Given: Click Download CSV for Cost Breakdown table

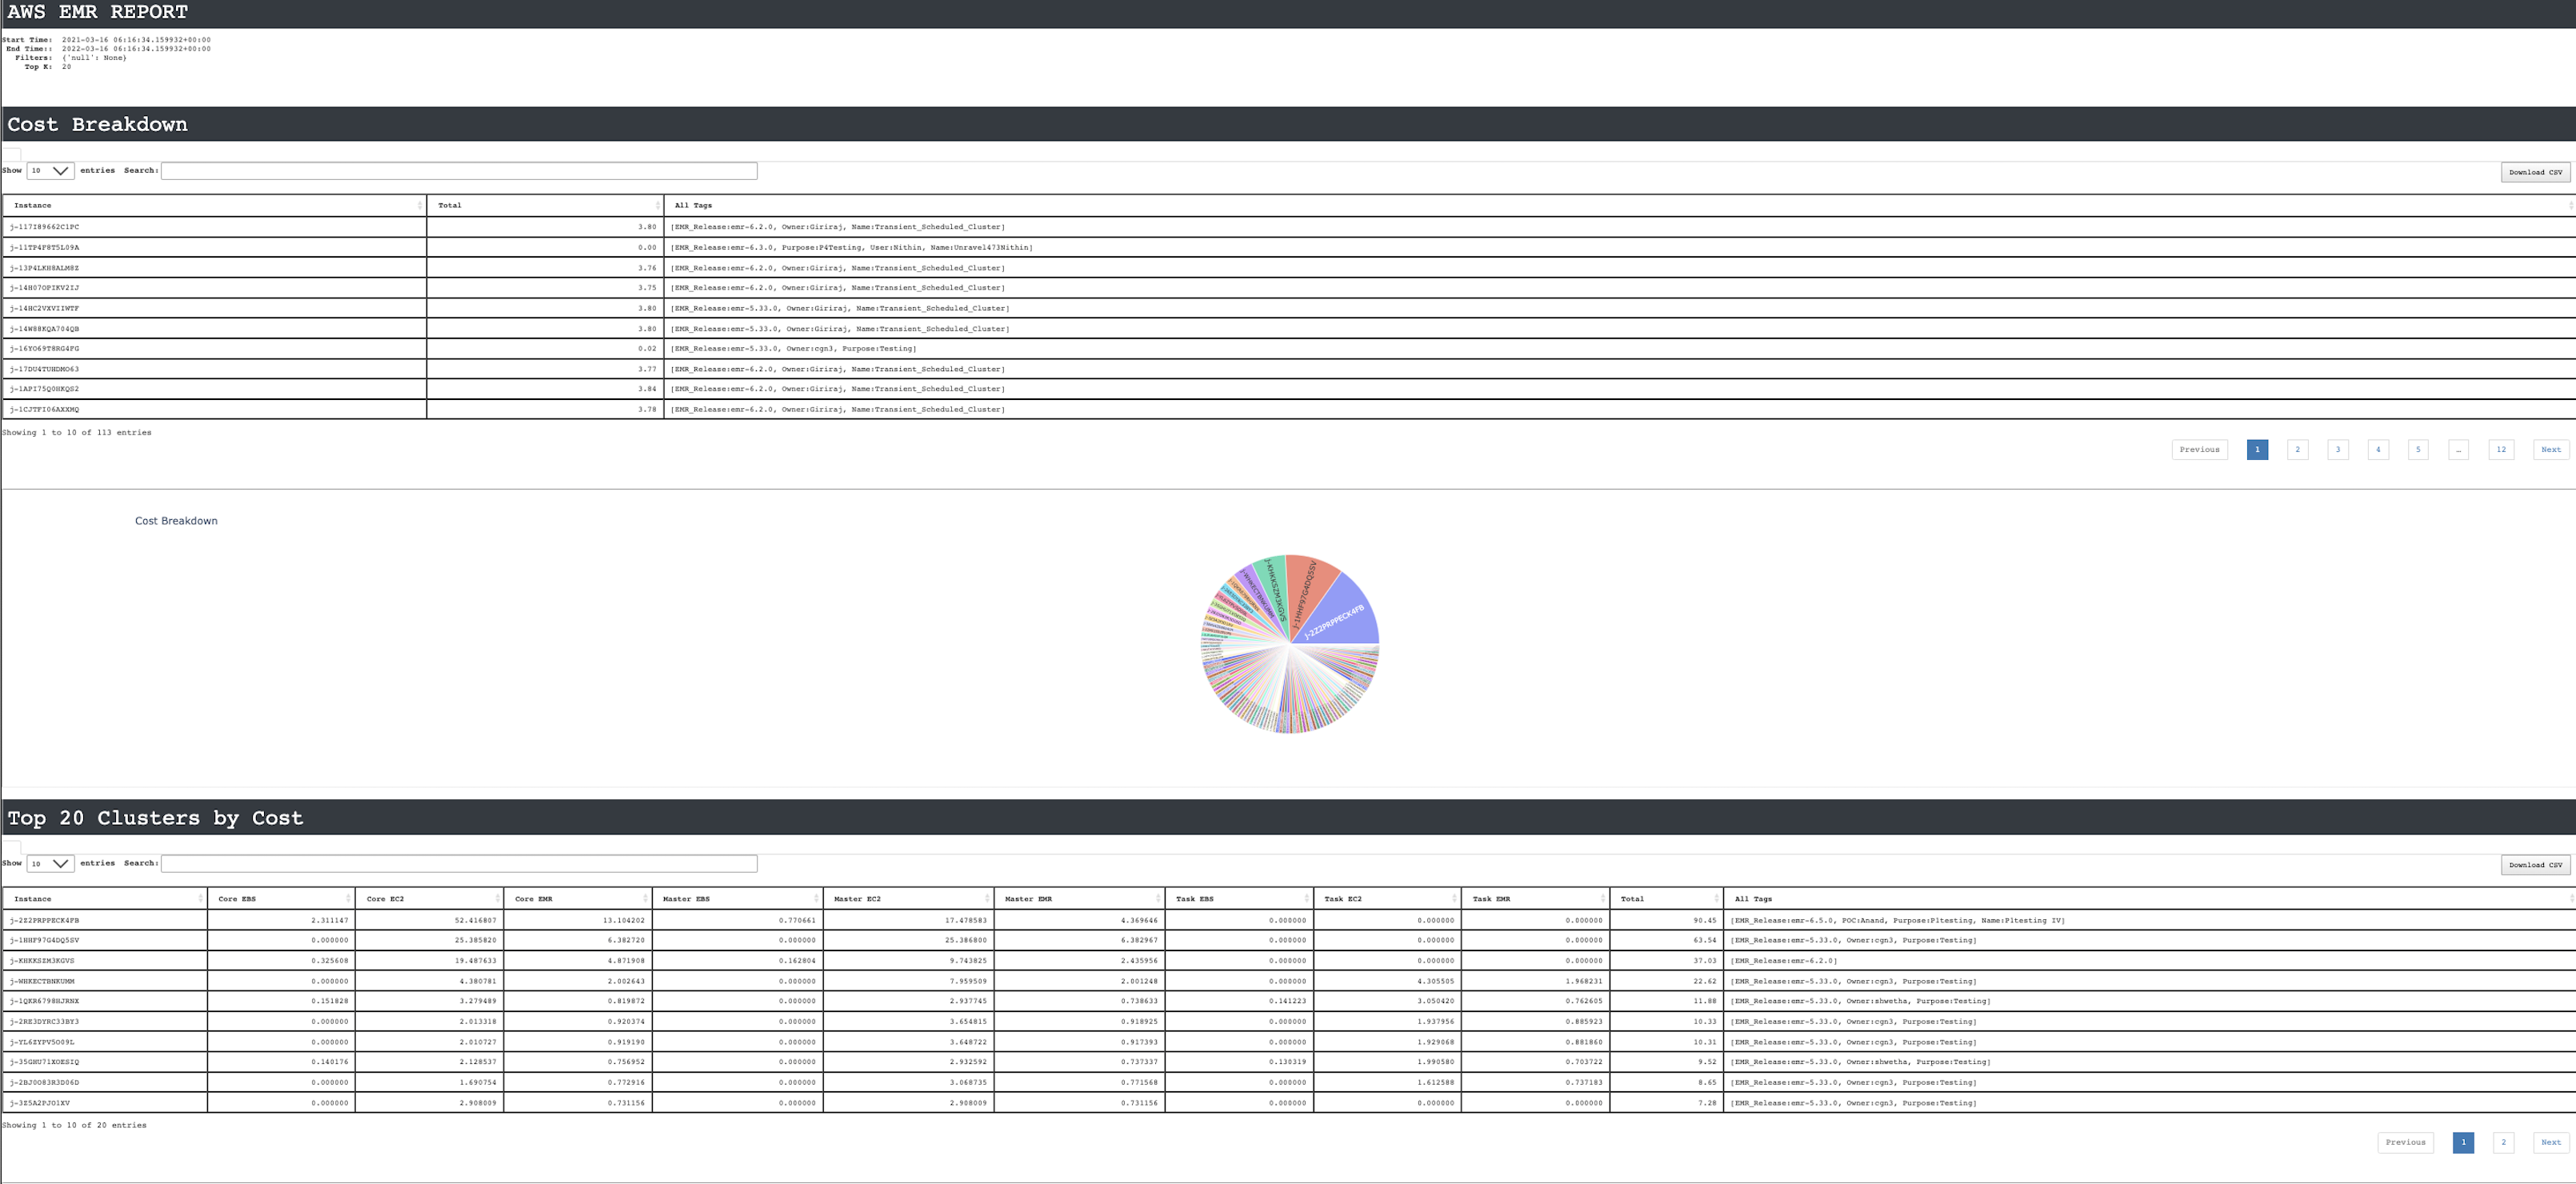Looking at the screenshot, I should pyautogui.click(x=2535, y=172).
